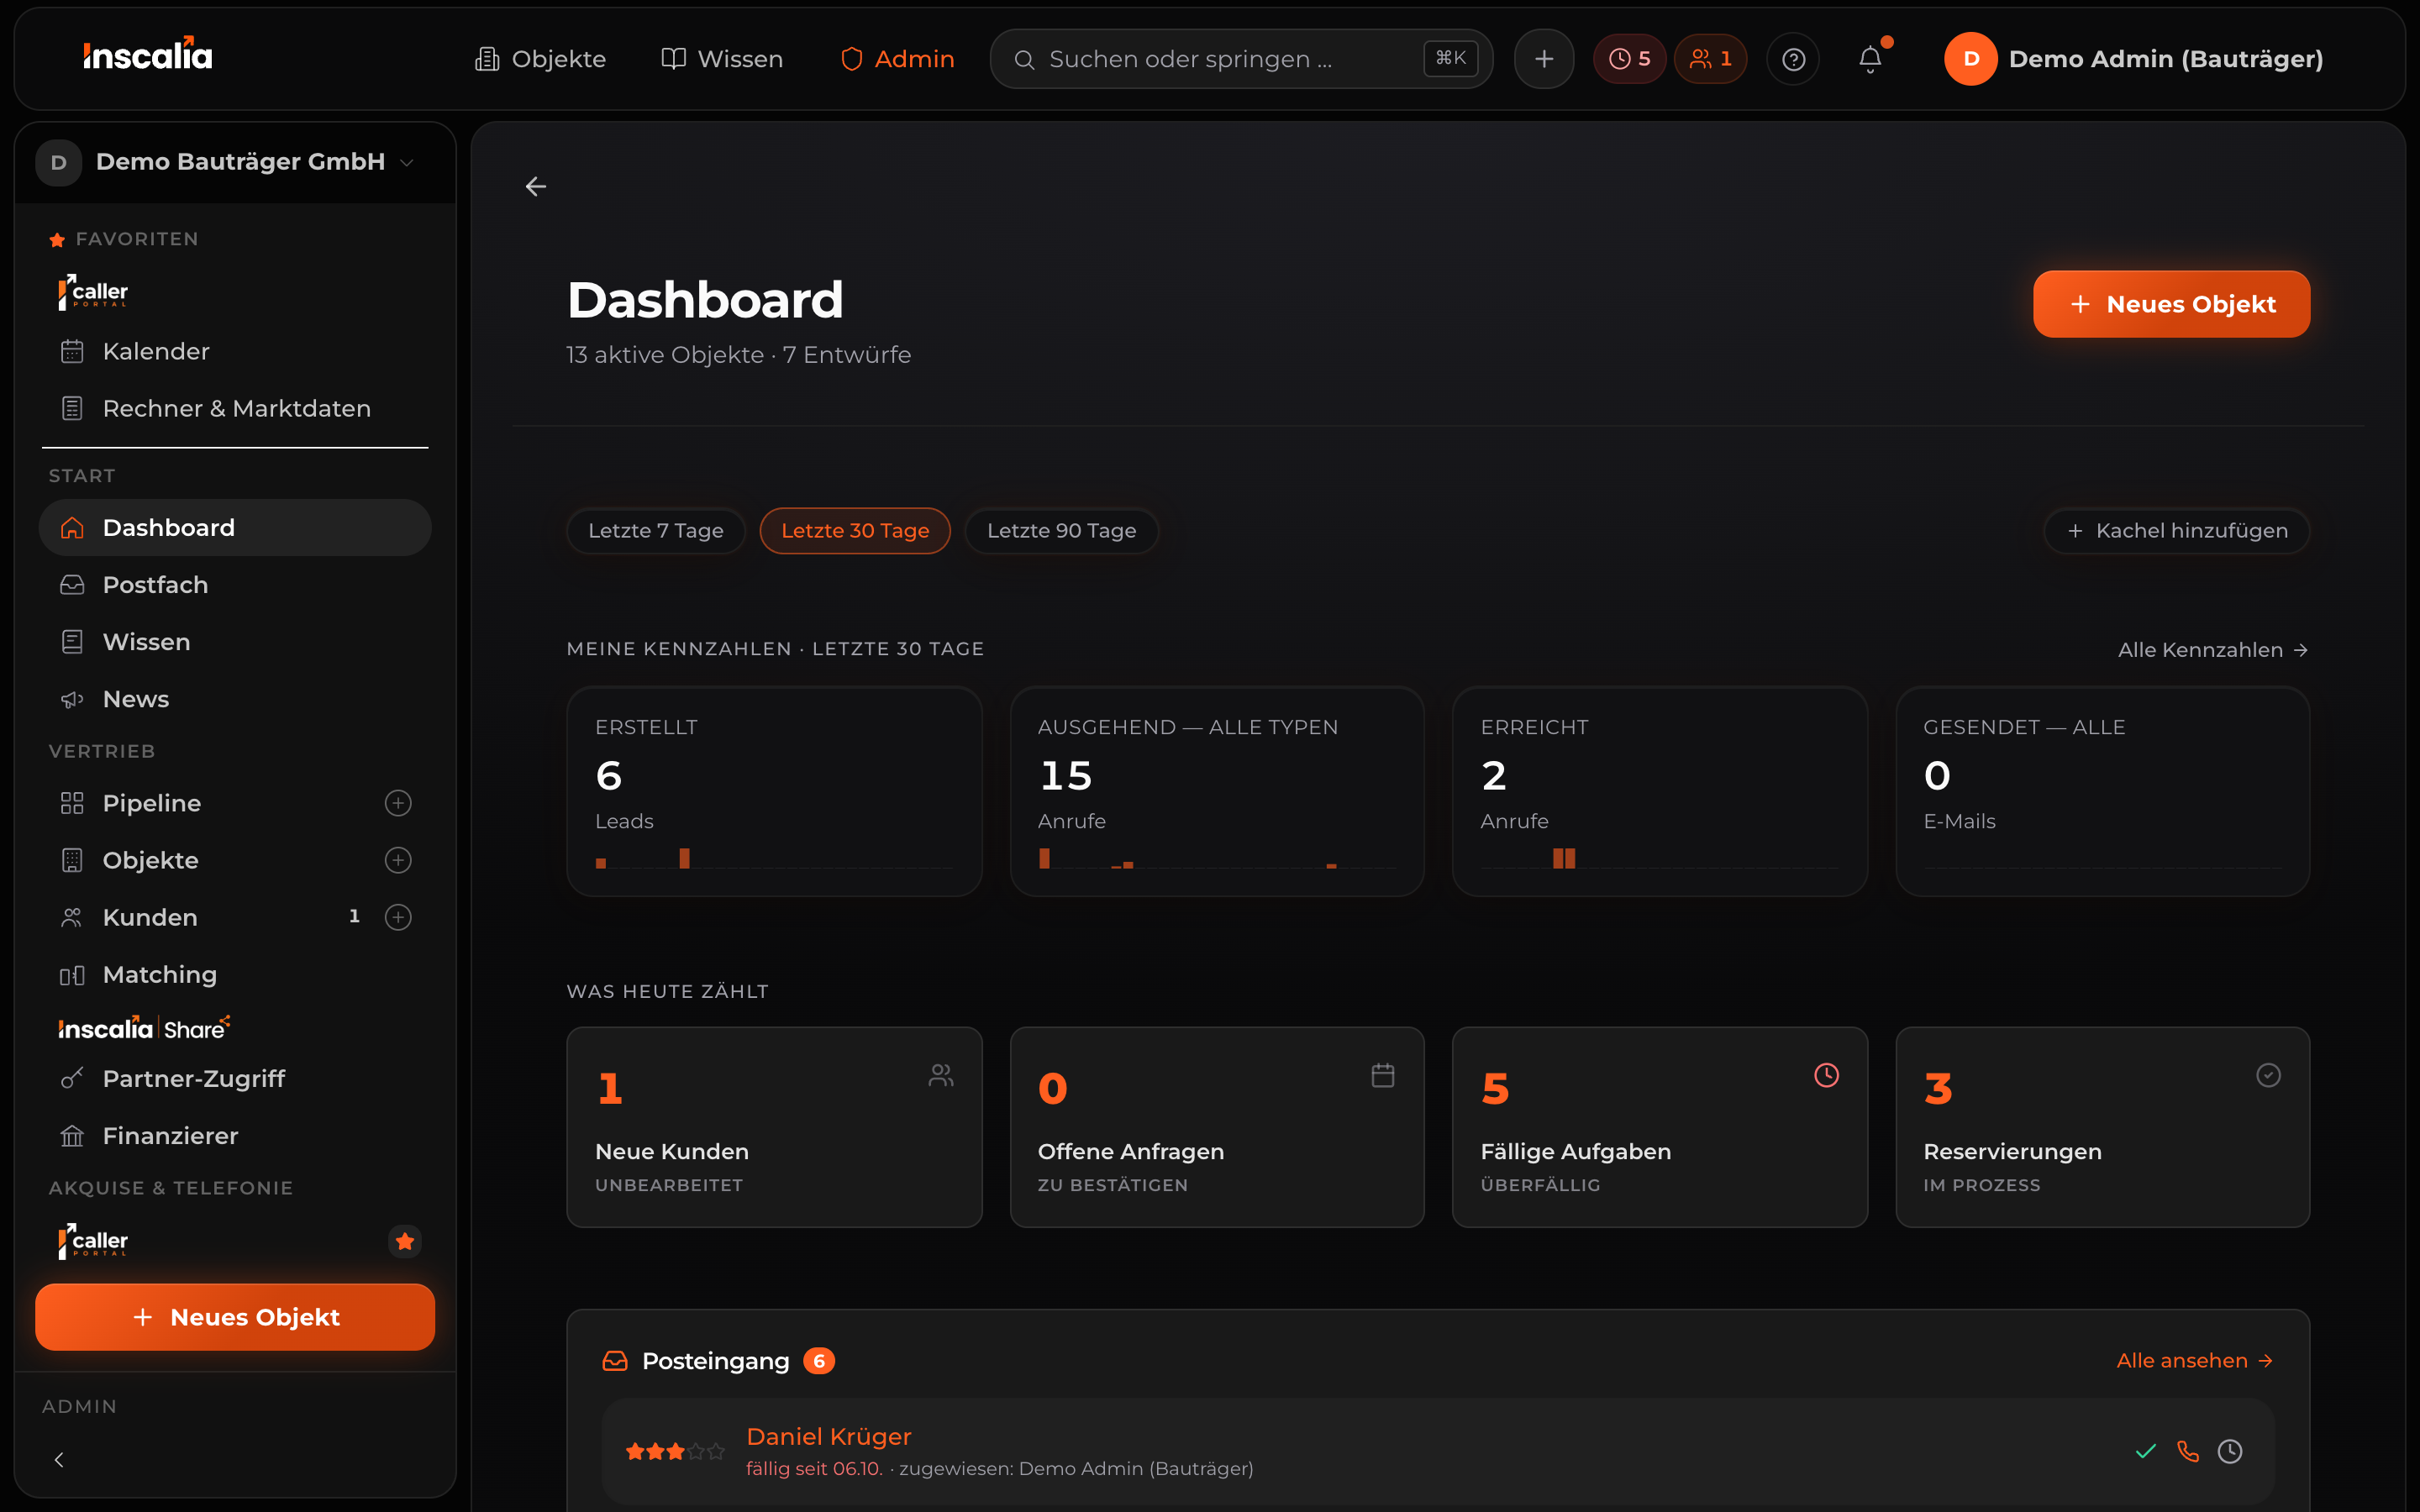2420x1512 pixels.
Task: Open Postfach in sidebar
Action: (x=235, y=585)
